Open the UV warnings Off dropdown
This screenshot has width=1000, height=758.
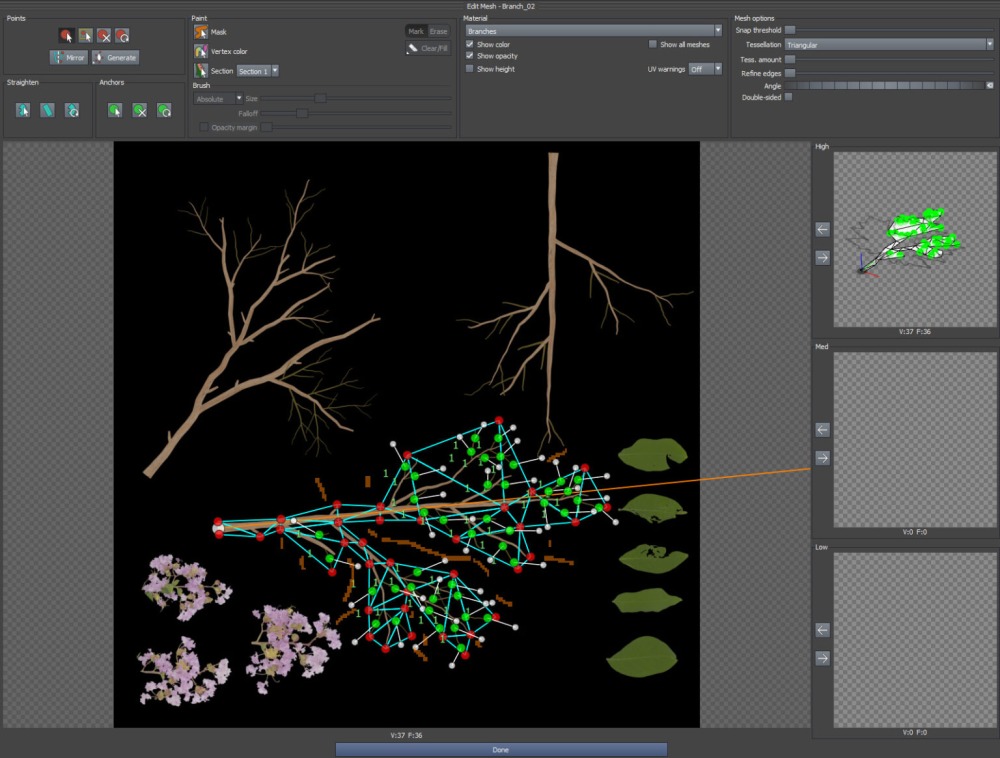705,69
